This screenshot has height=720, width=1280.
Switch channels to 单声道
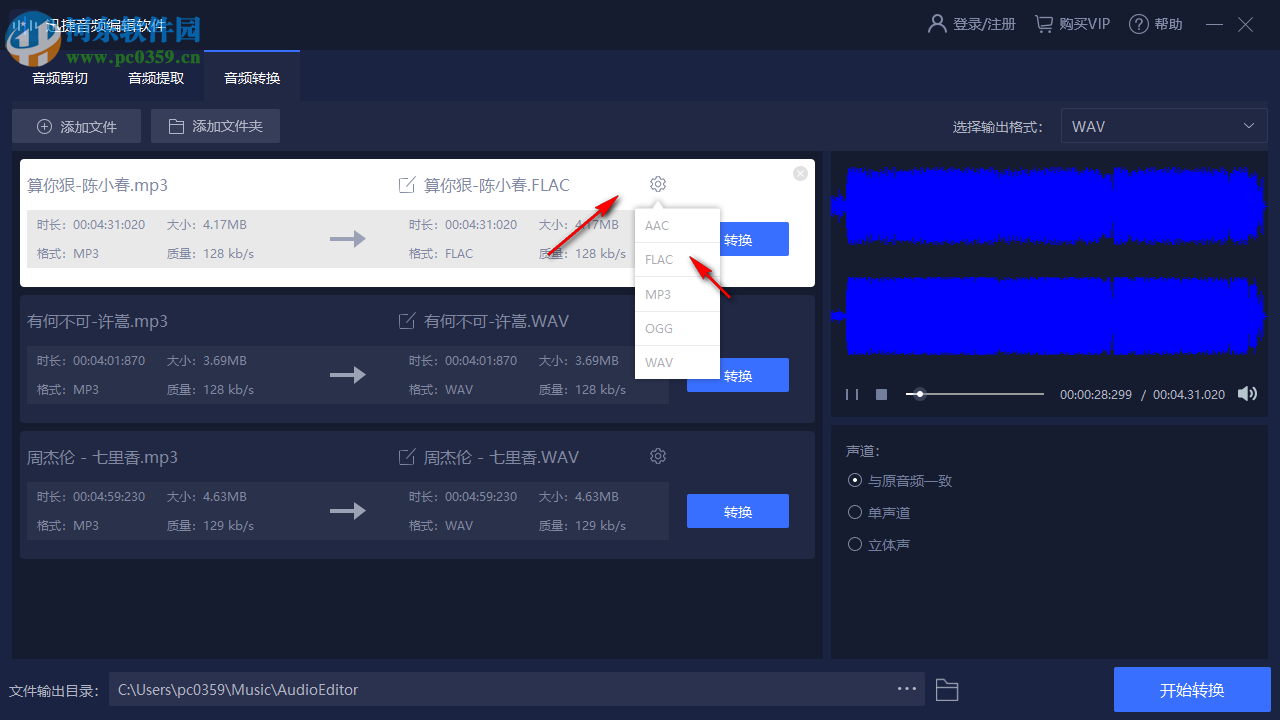pyautogui.click(x=855, y=512)
